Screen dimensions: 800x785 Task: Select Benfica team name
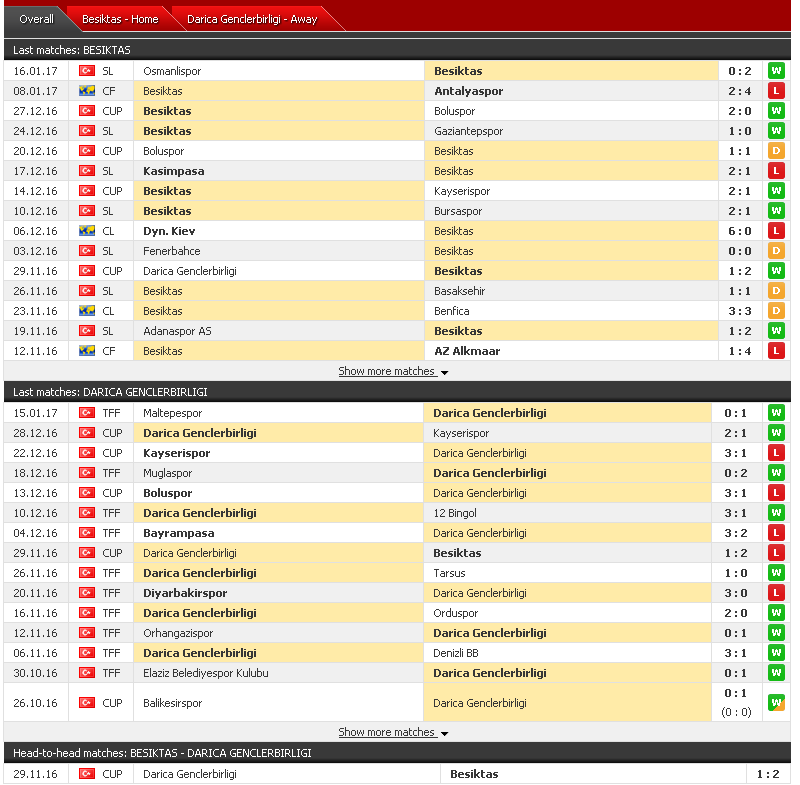point(452,311)
